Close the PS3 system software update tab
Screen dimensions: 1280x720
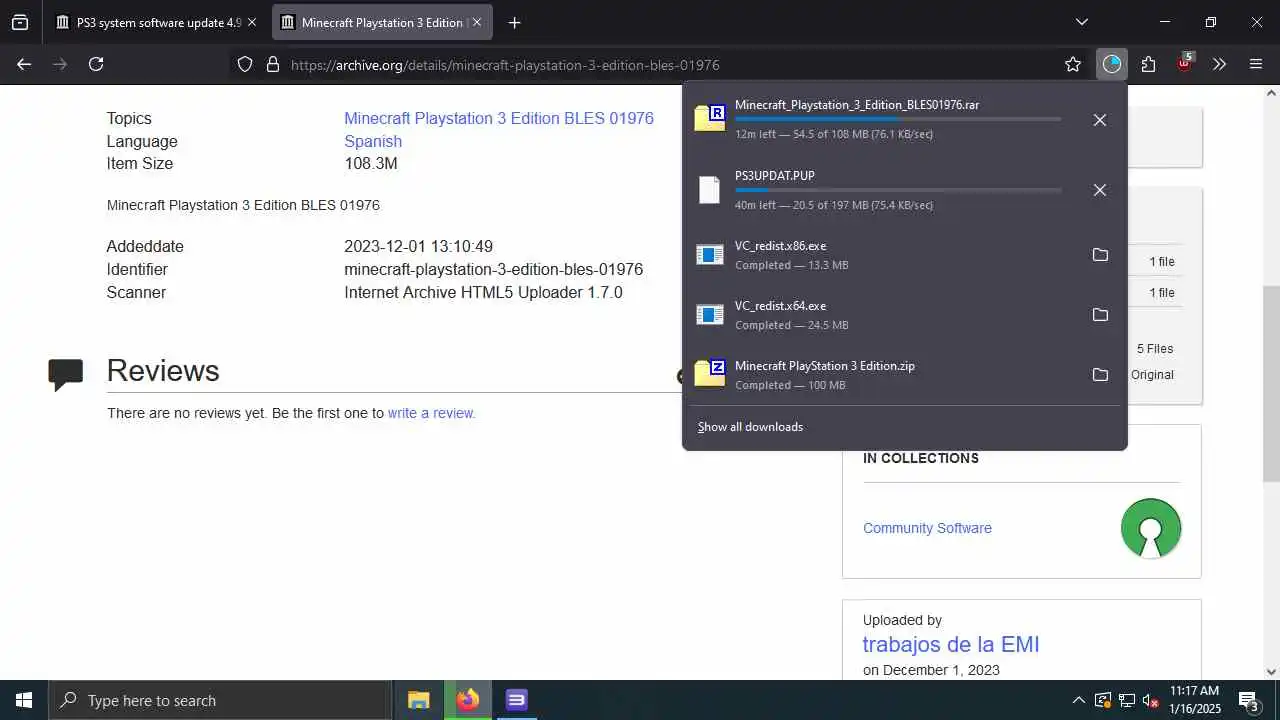click(x=251, y=22)
